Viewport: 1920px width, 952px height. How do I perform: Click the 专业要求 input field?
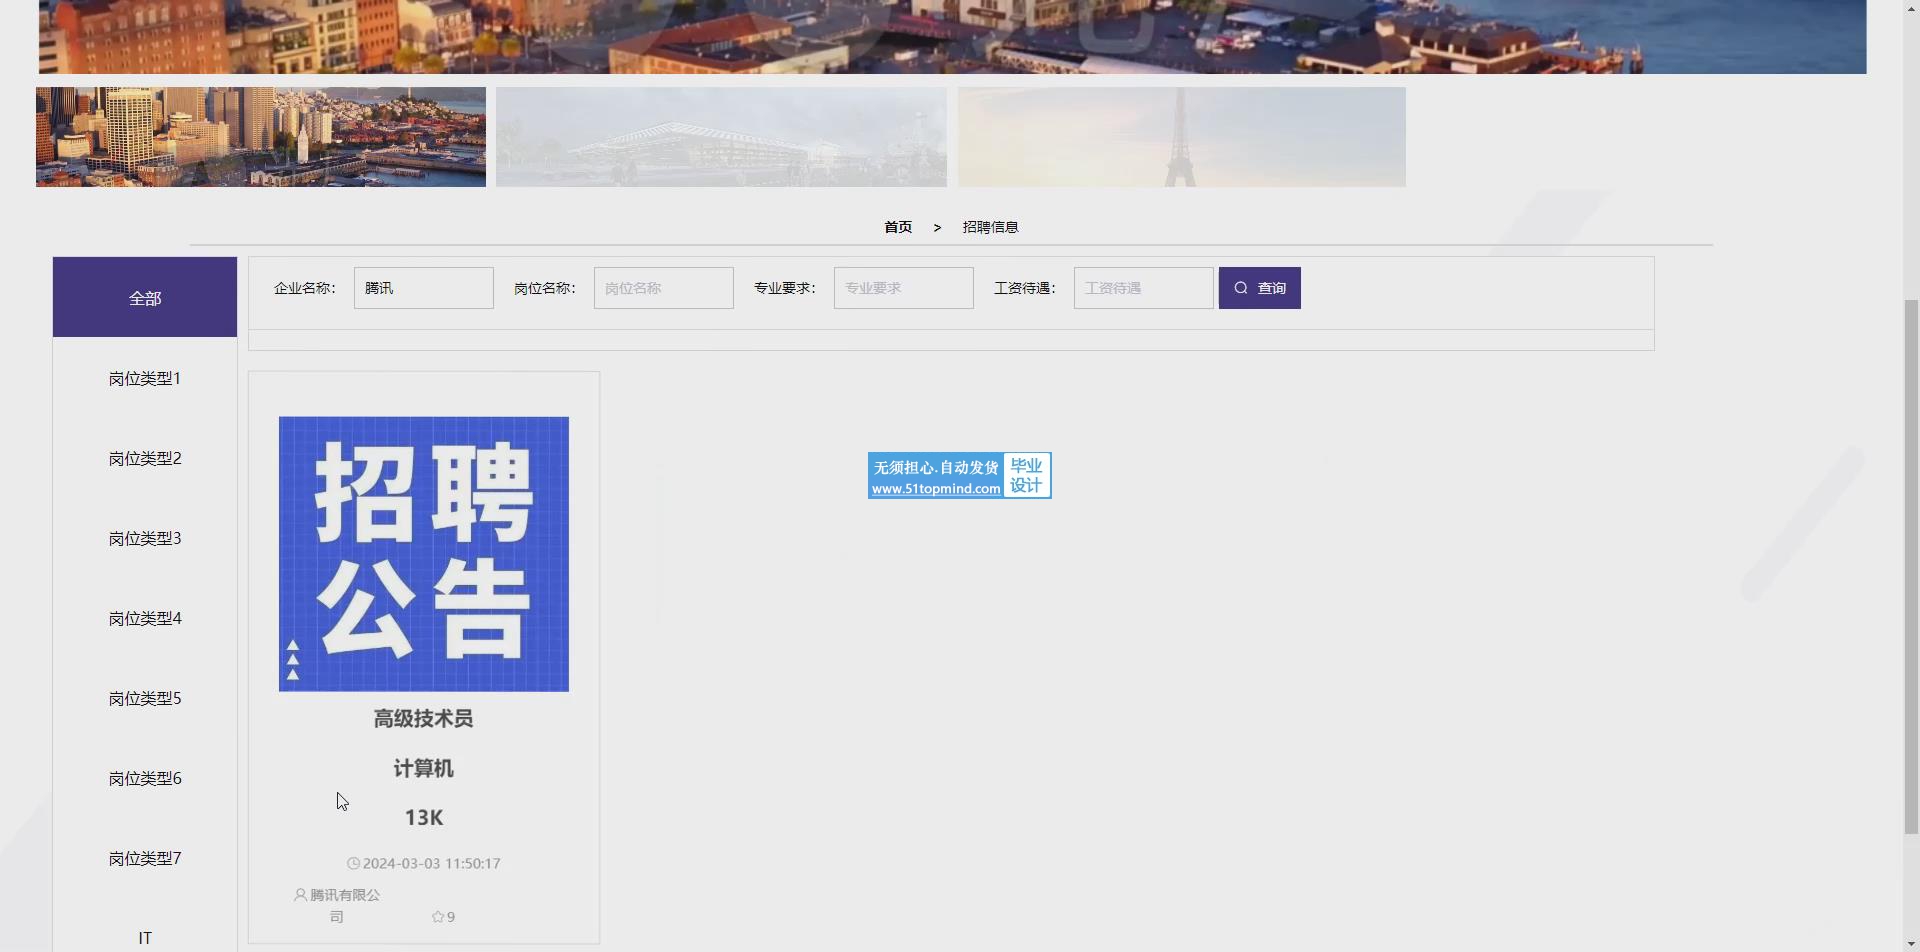click(904, 288)
